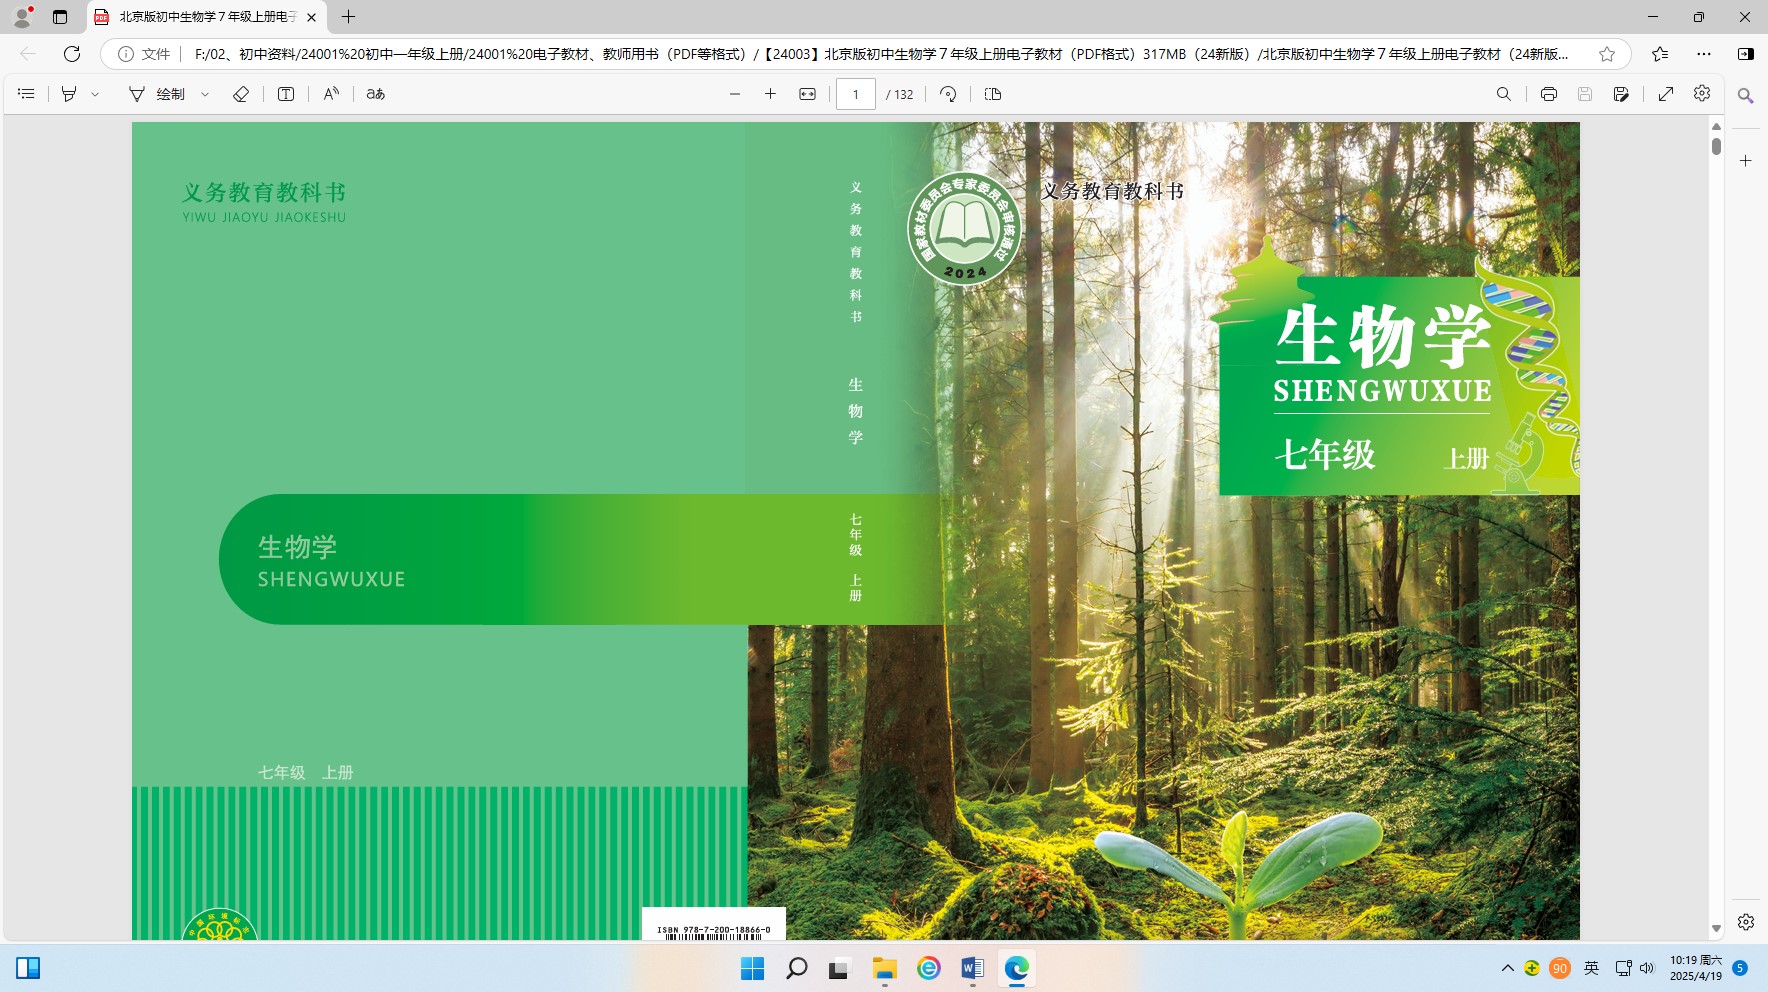Viewport: 1768px width, 992px height.
Task: Expand the highlight color dropdown arrow
Action: [x=96, y=94]
